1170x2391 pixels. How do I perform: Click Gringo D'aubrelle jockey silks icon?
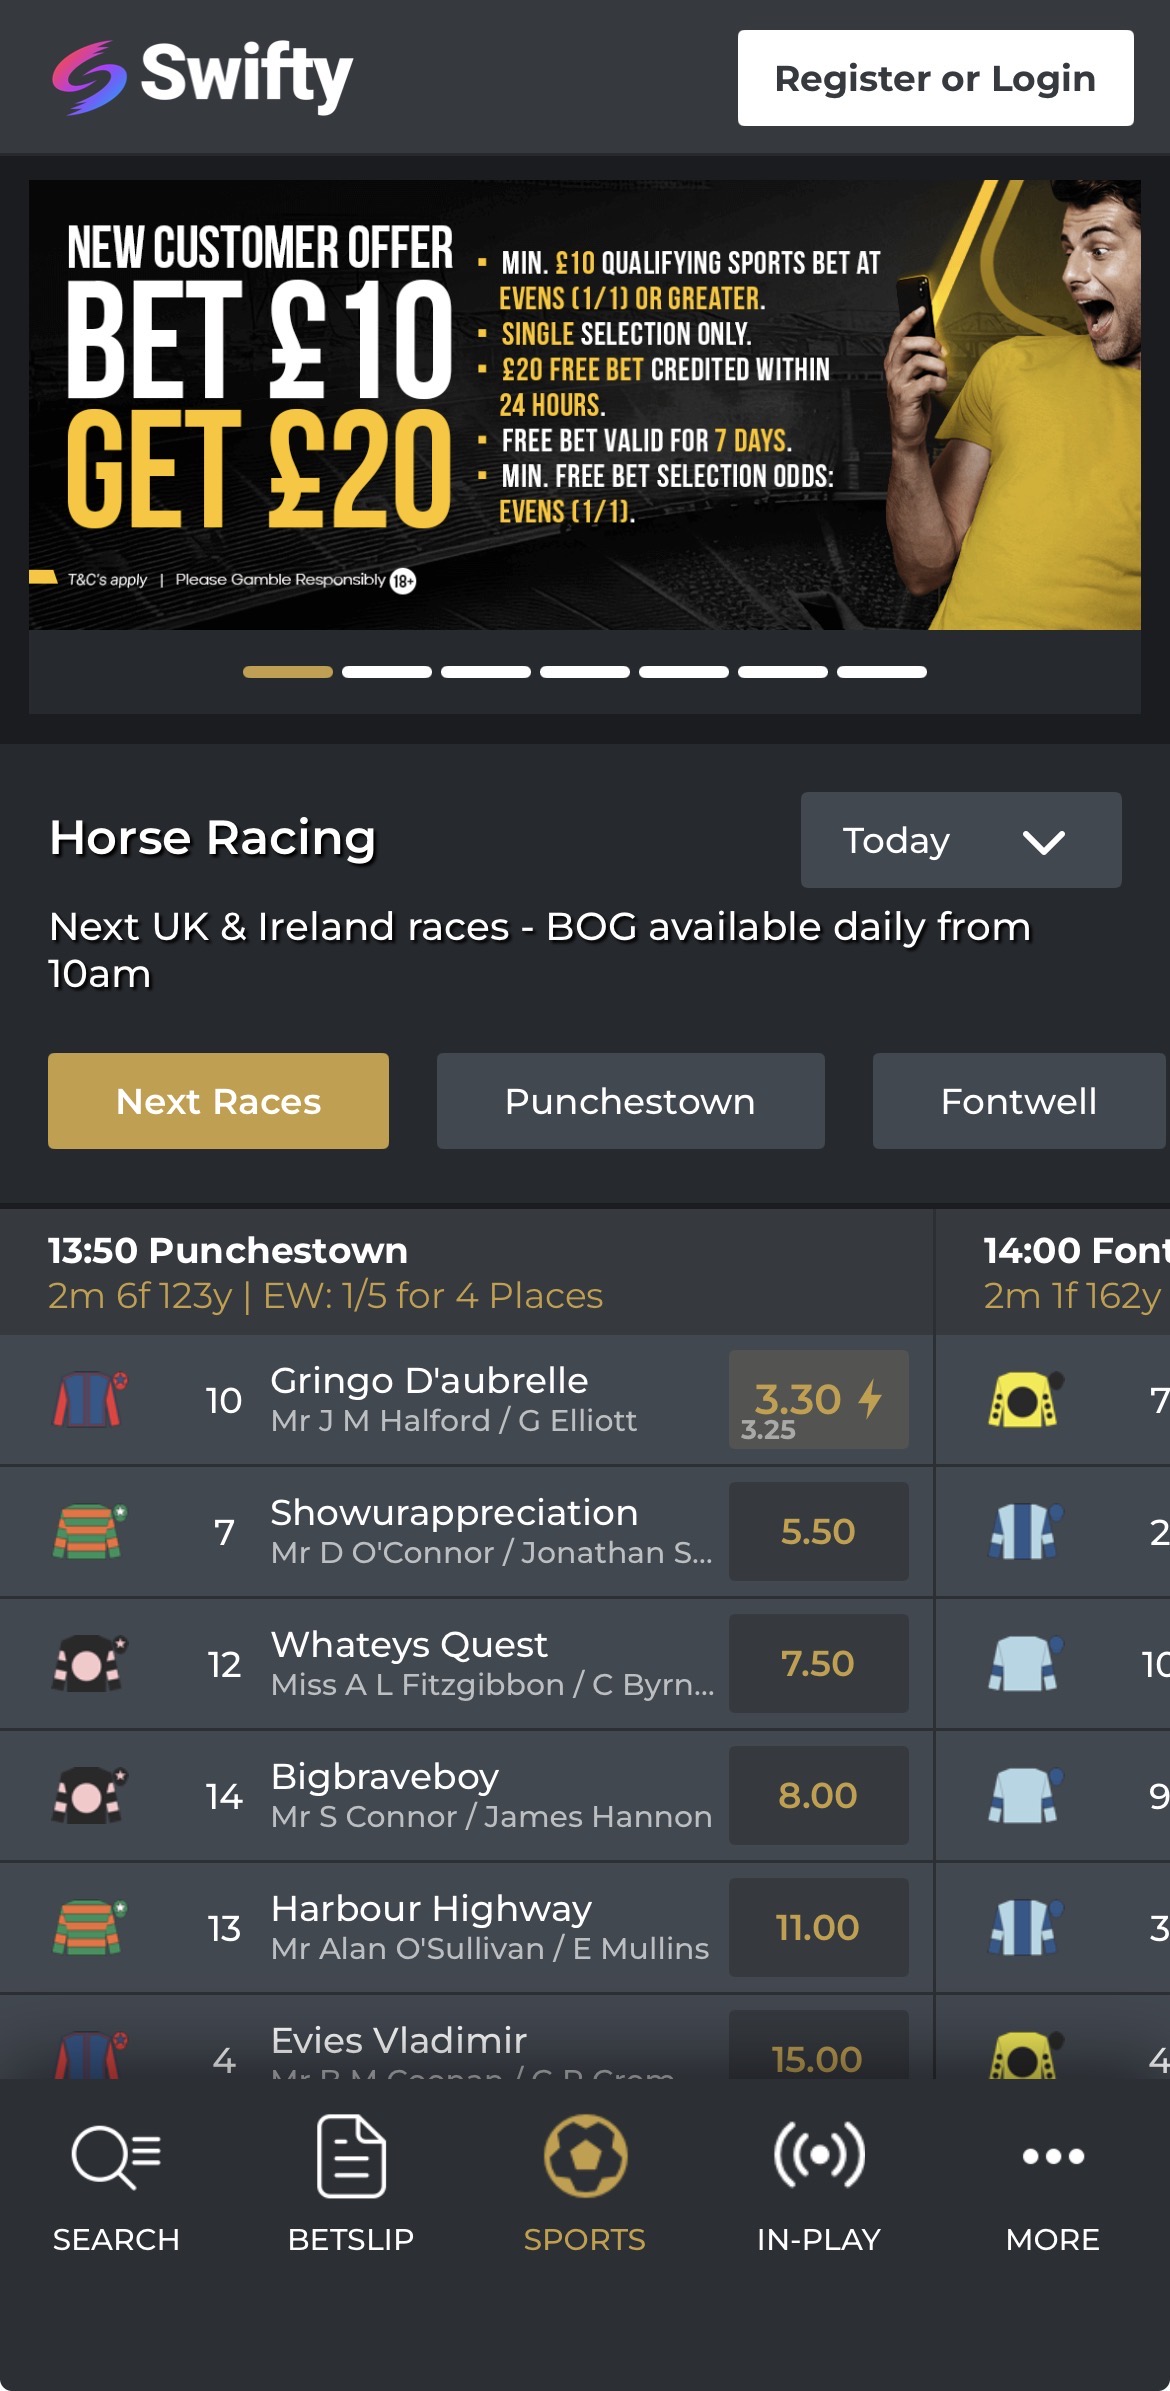[88, 1399]
